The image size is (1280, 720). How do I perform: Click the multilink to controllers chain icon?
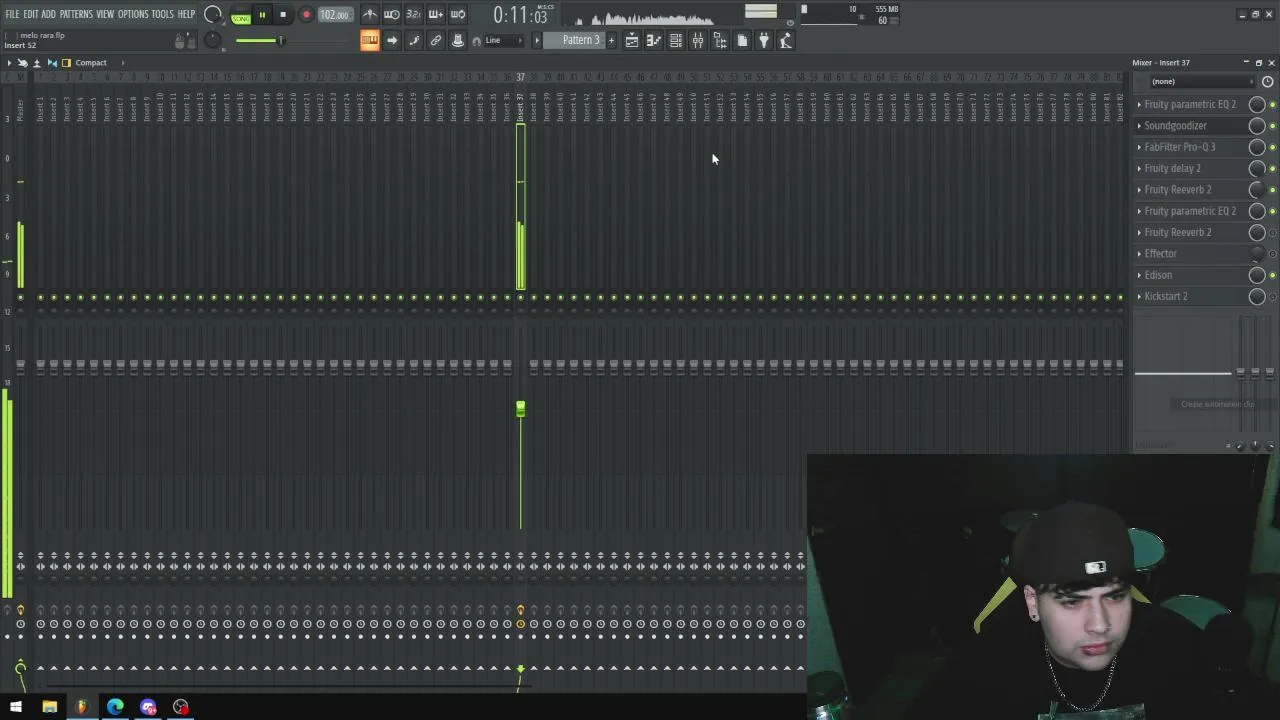coord(436,40)
